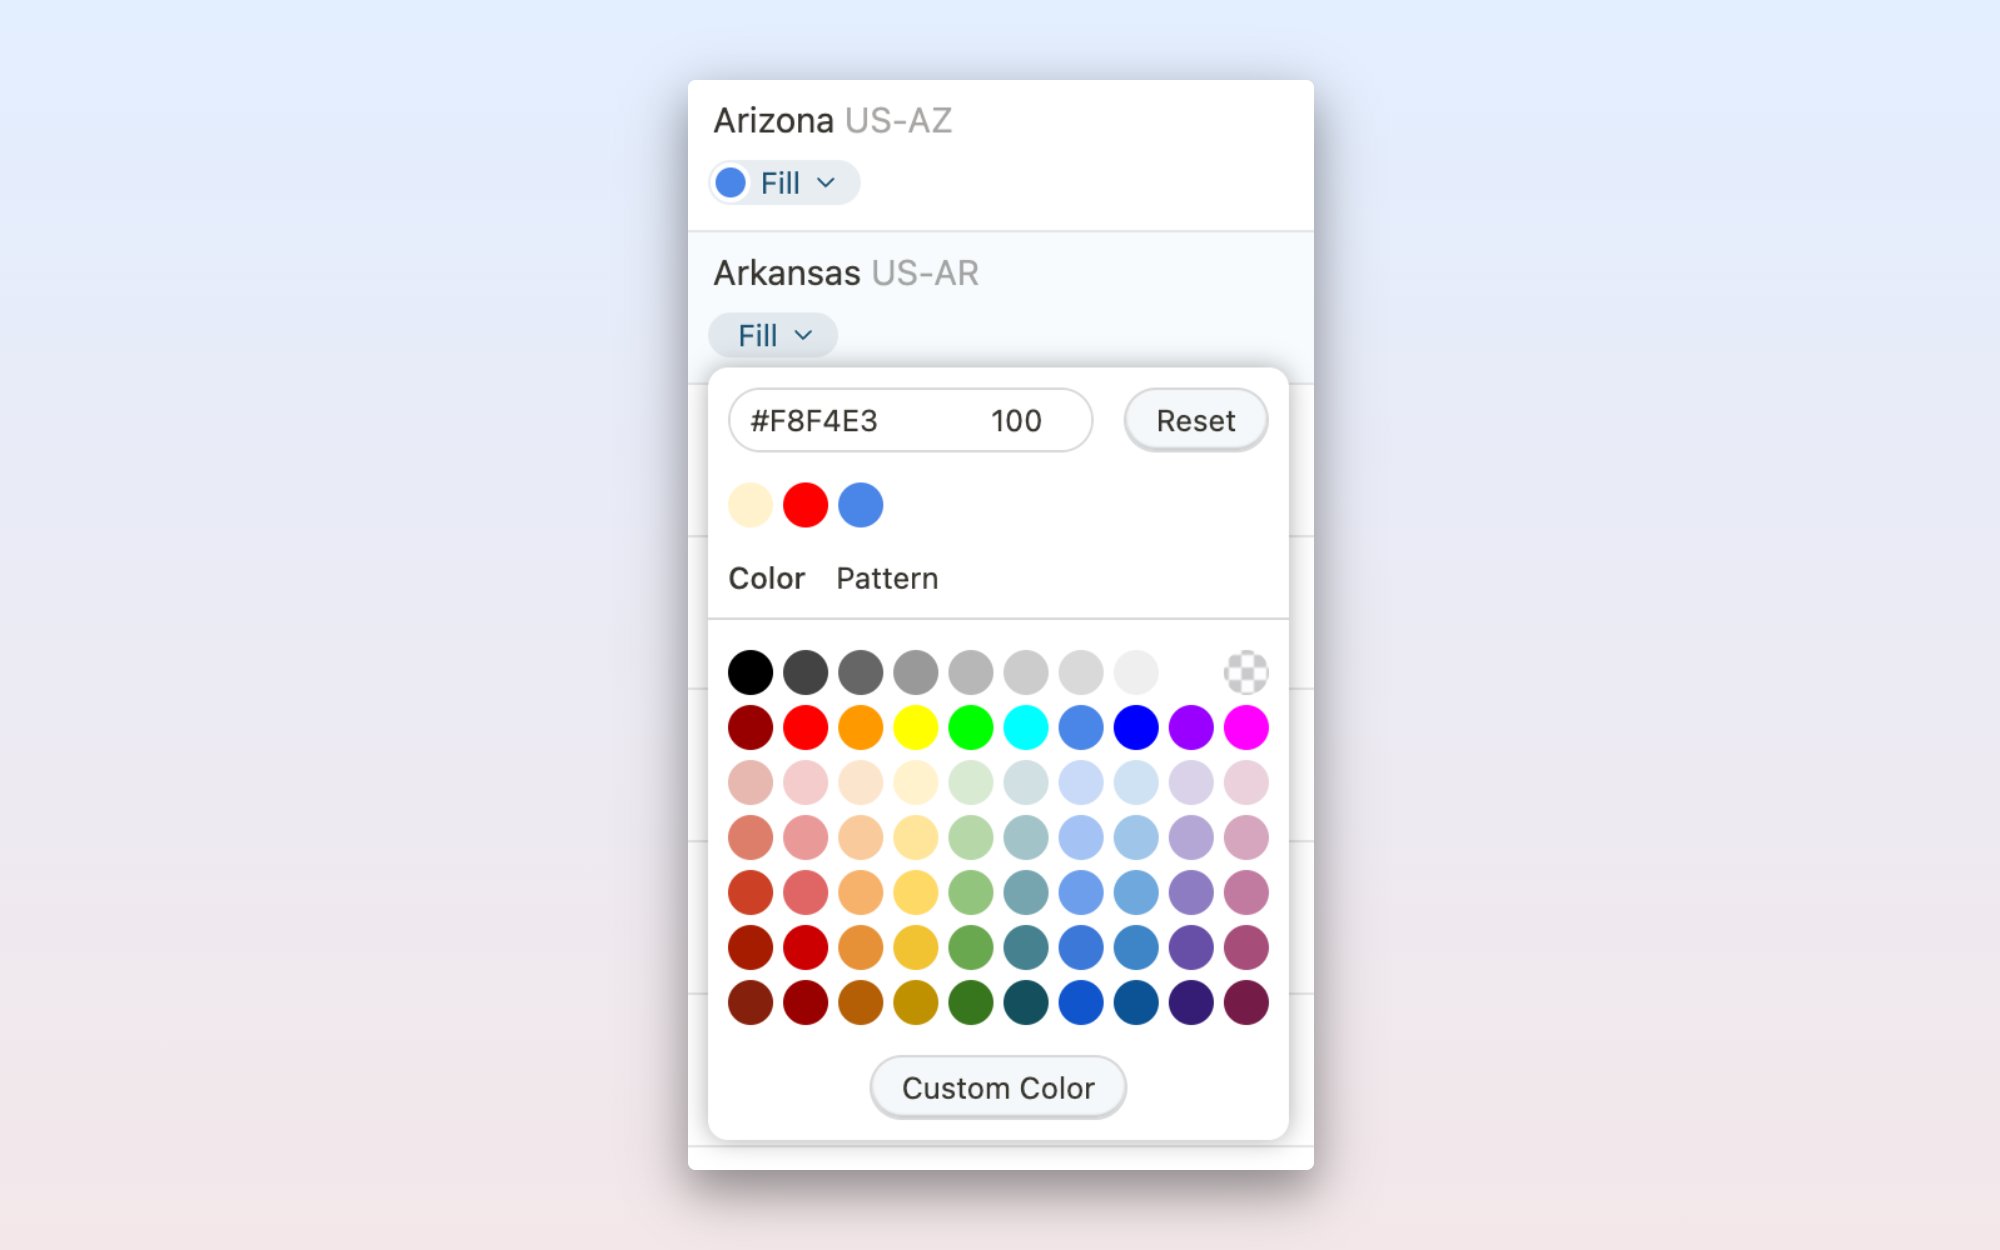Click the light yellow color swatch icon
Viewport: 2000px width, 1250px height.
tap(750, 504)
